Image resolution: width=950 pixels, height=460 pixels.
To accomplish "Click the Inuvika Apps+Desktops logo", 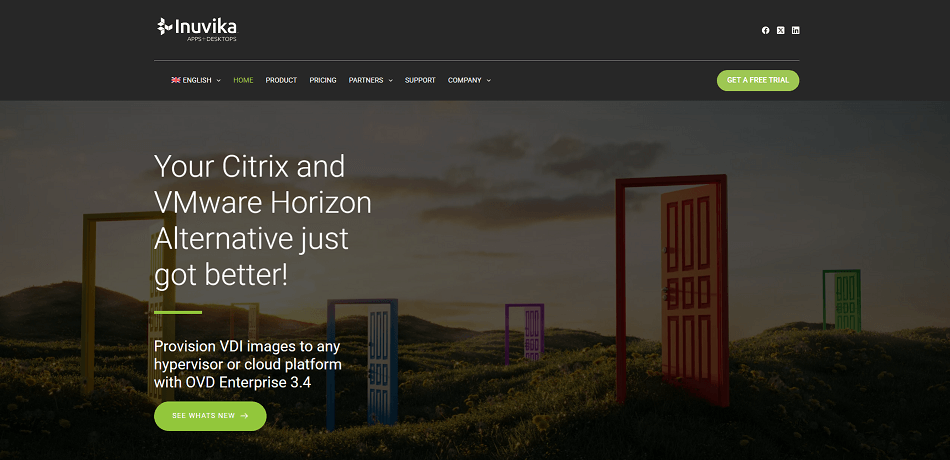I will point(197,30).
